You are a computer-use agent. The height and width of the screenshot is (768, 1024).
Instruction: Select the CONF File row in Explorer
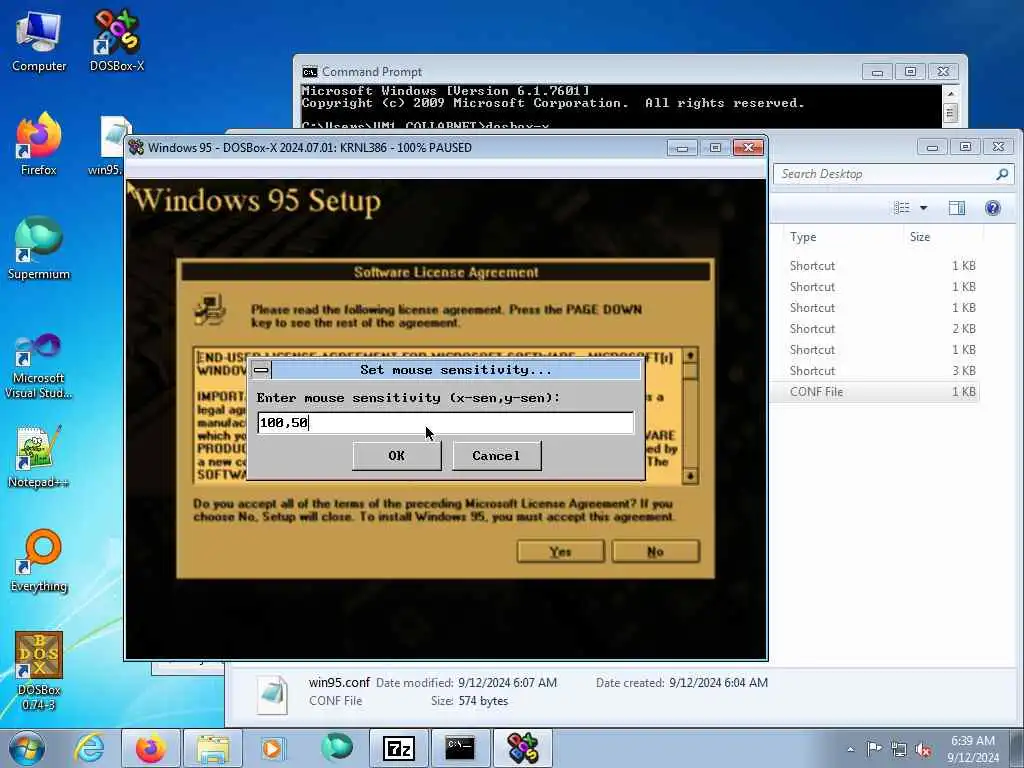pyautogui.click(x=875, y=392)
